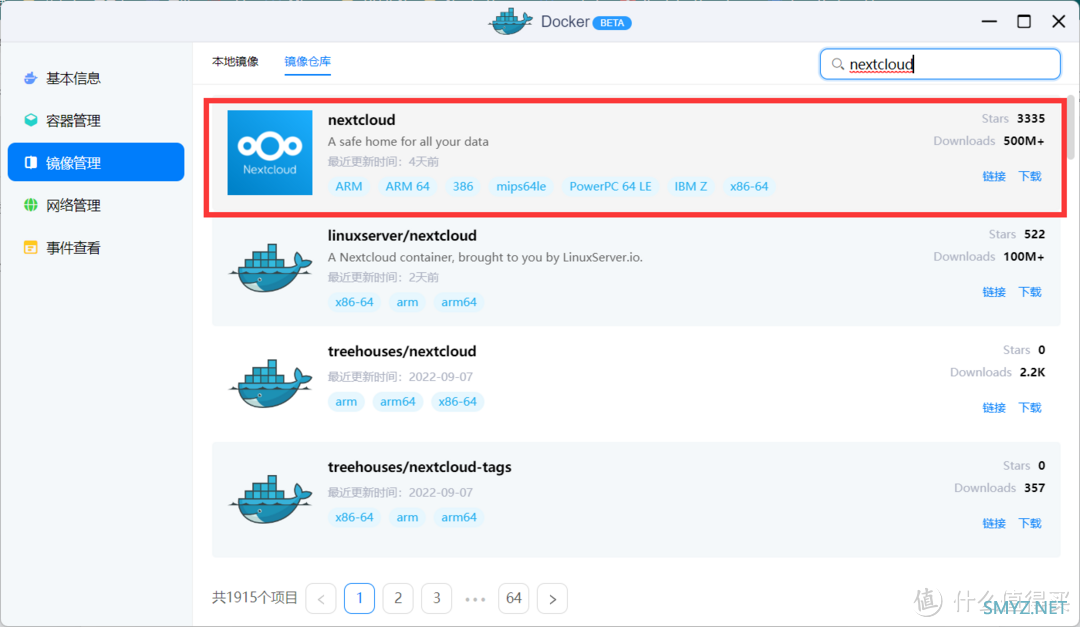Click the arm tag on treehouses/nextcloud-tags
Viewport: 1080px width, 627px height.
pyautogui.click(x=407, y=517)
